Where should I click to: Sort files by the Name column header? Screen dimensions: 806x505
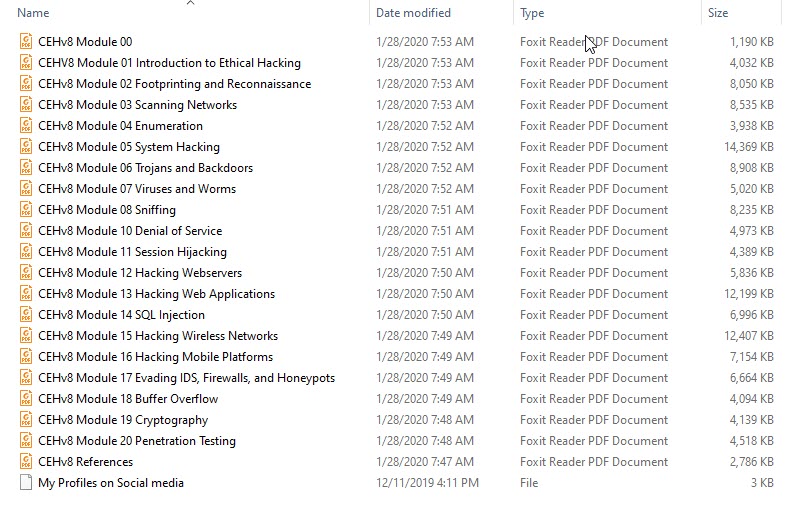point(33,13)
